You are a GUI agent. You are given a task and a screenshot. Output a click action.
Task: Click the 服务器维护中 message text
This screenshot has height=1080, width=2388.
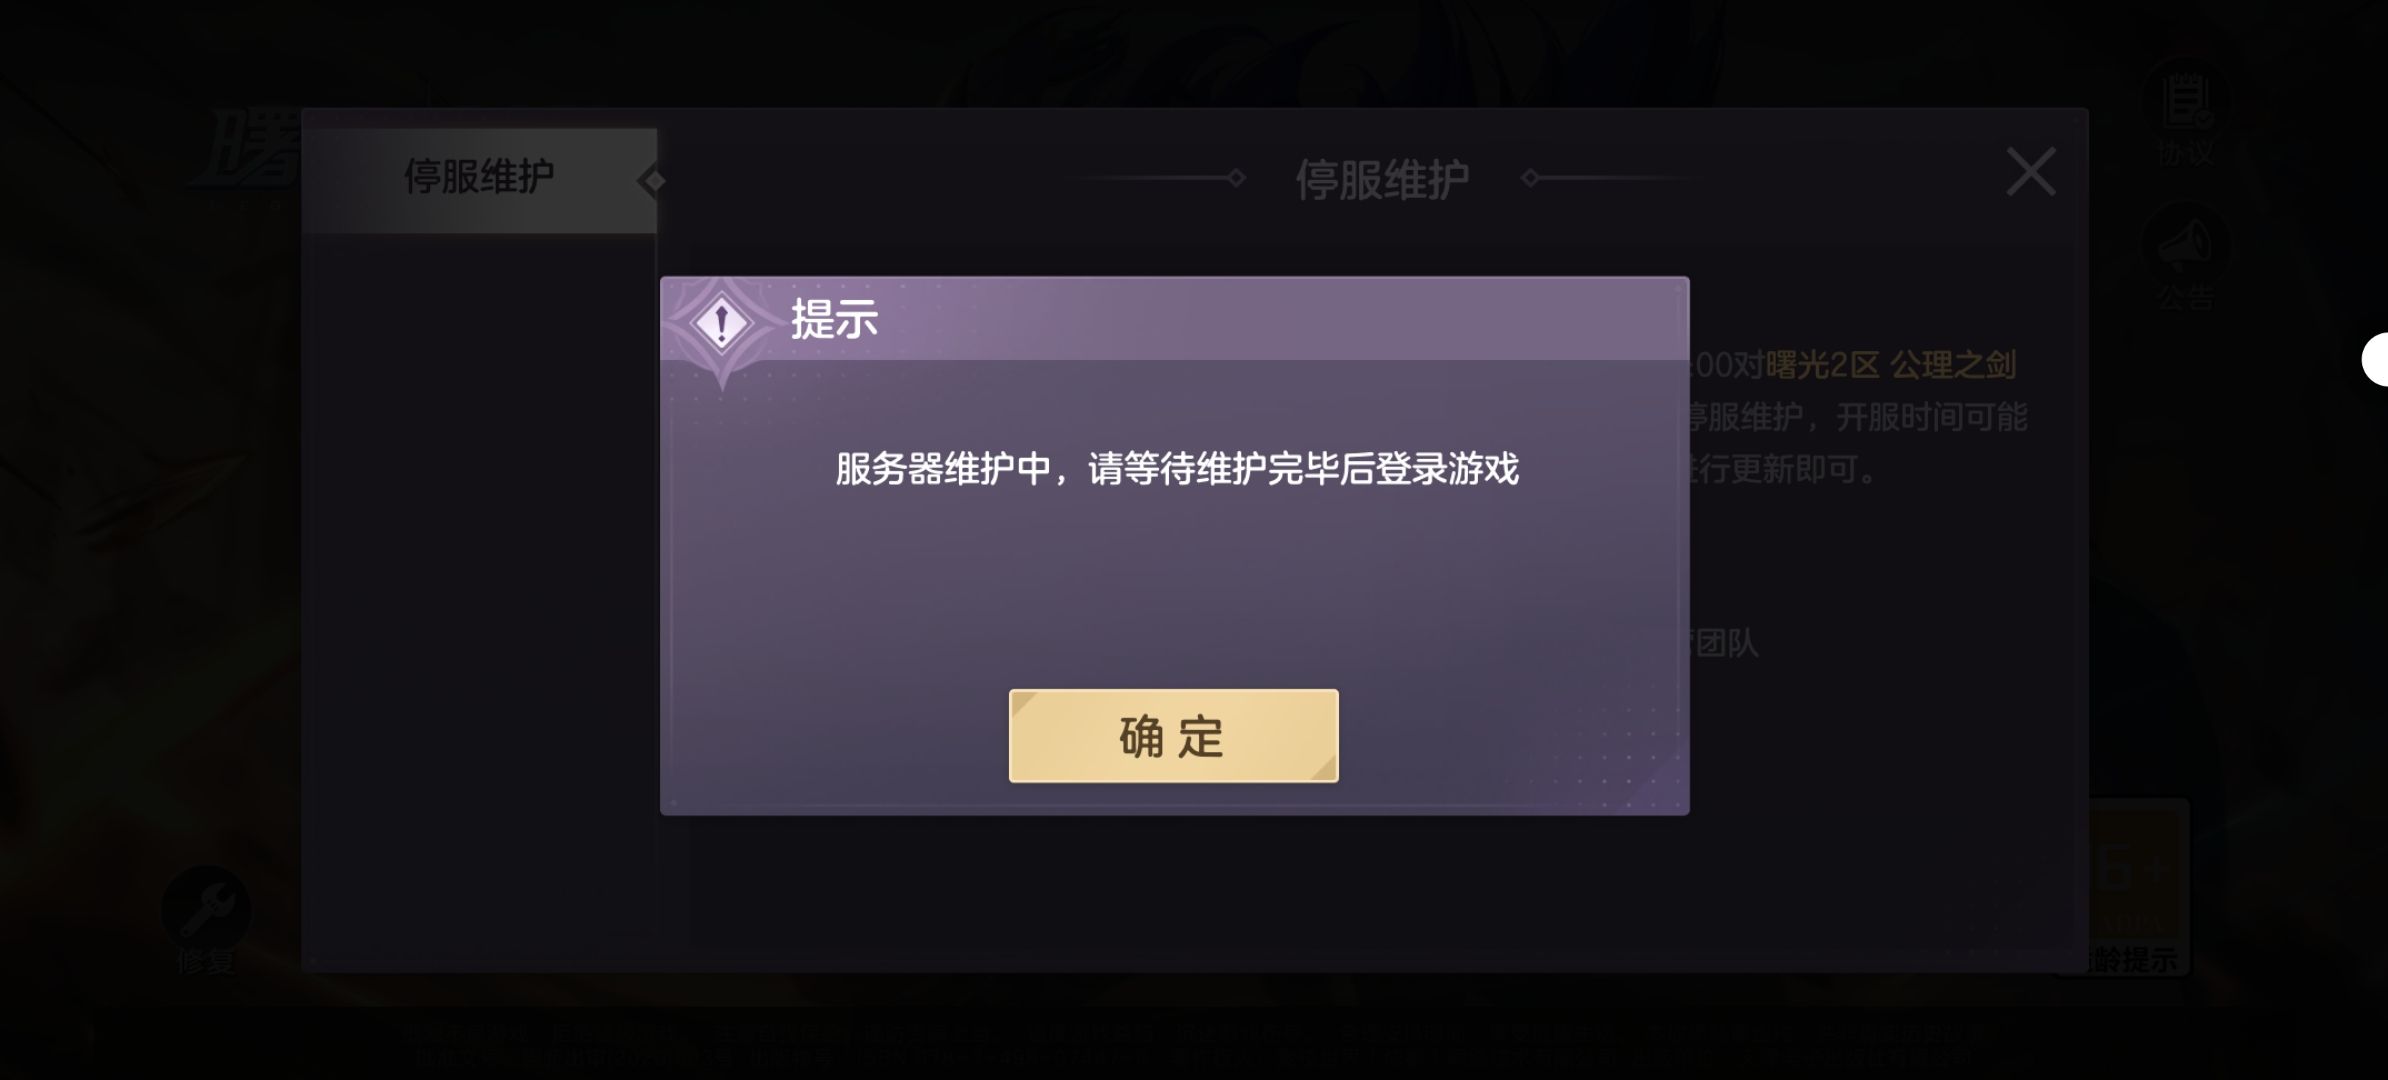coord(1177,468)
